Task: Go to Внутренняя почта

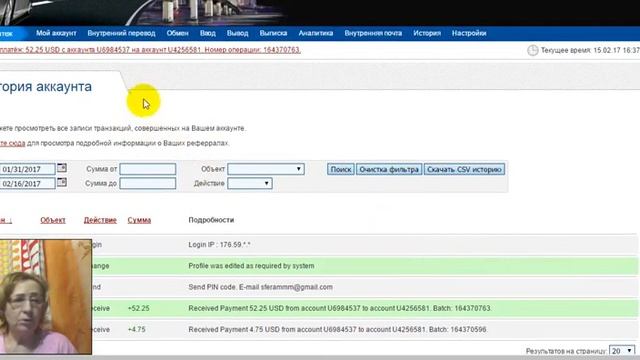Action: pos(373,33)
